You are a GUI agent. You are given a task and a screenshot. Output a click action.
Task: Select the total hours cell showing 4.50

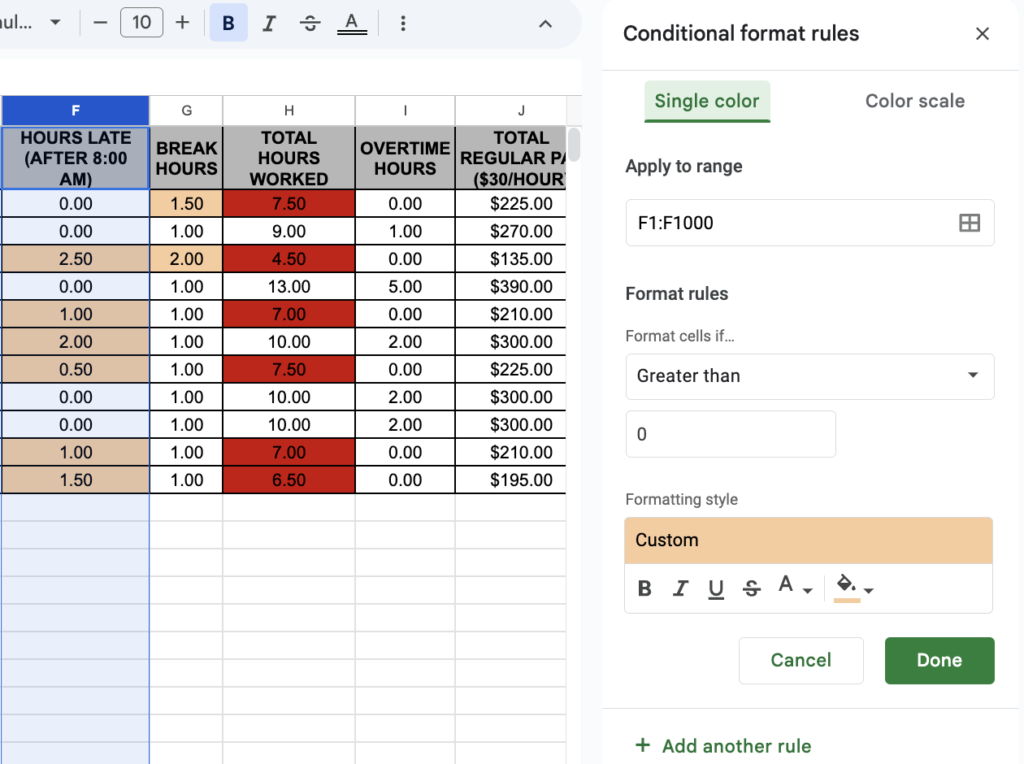tap(289, 259)
